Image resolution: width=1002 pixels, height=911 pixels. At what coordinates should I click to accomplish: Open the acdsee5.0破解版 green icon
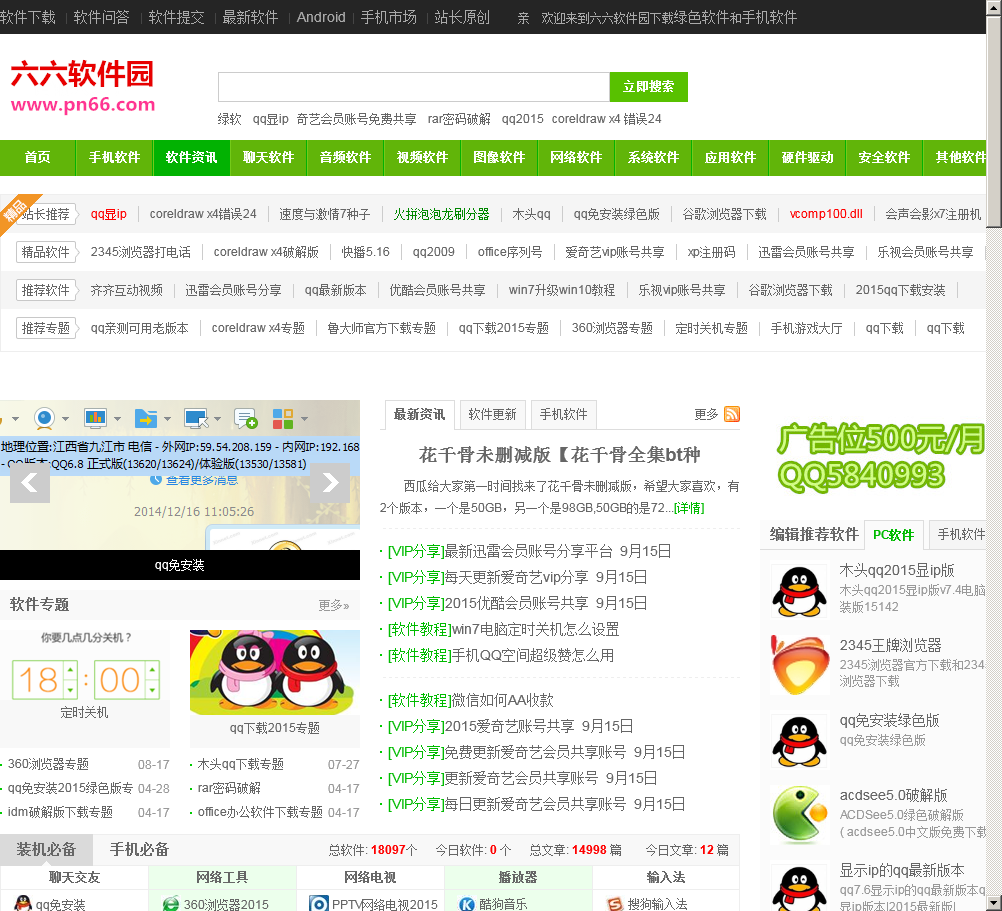click(x=799, y=816)
